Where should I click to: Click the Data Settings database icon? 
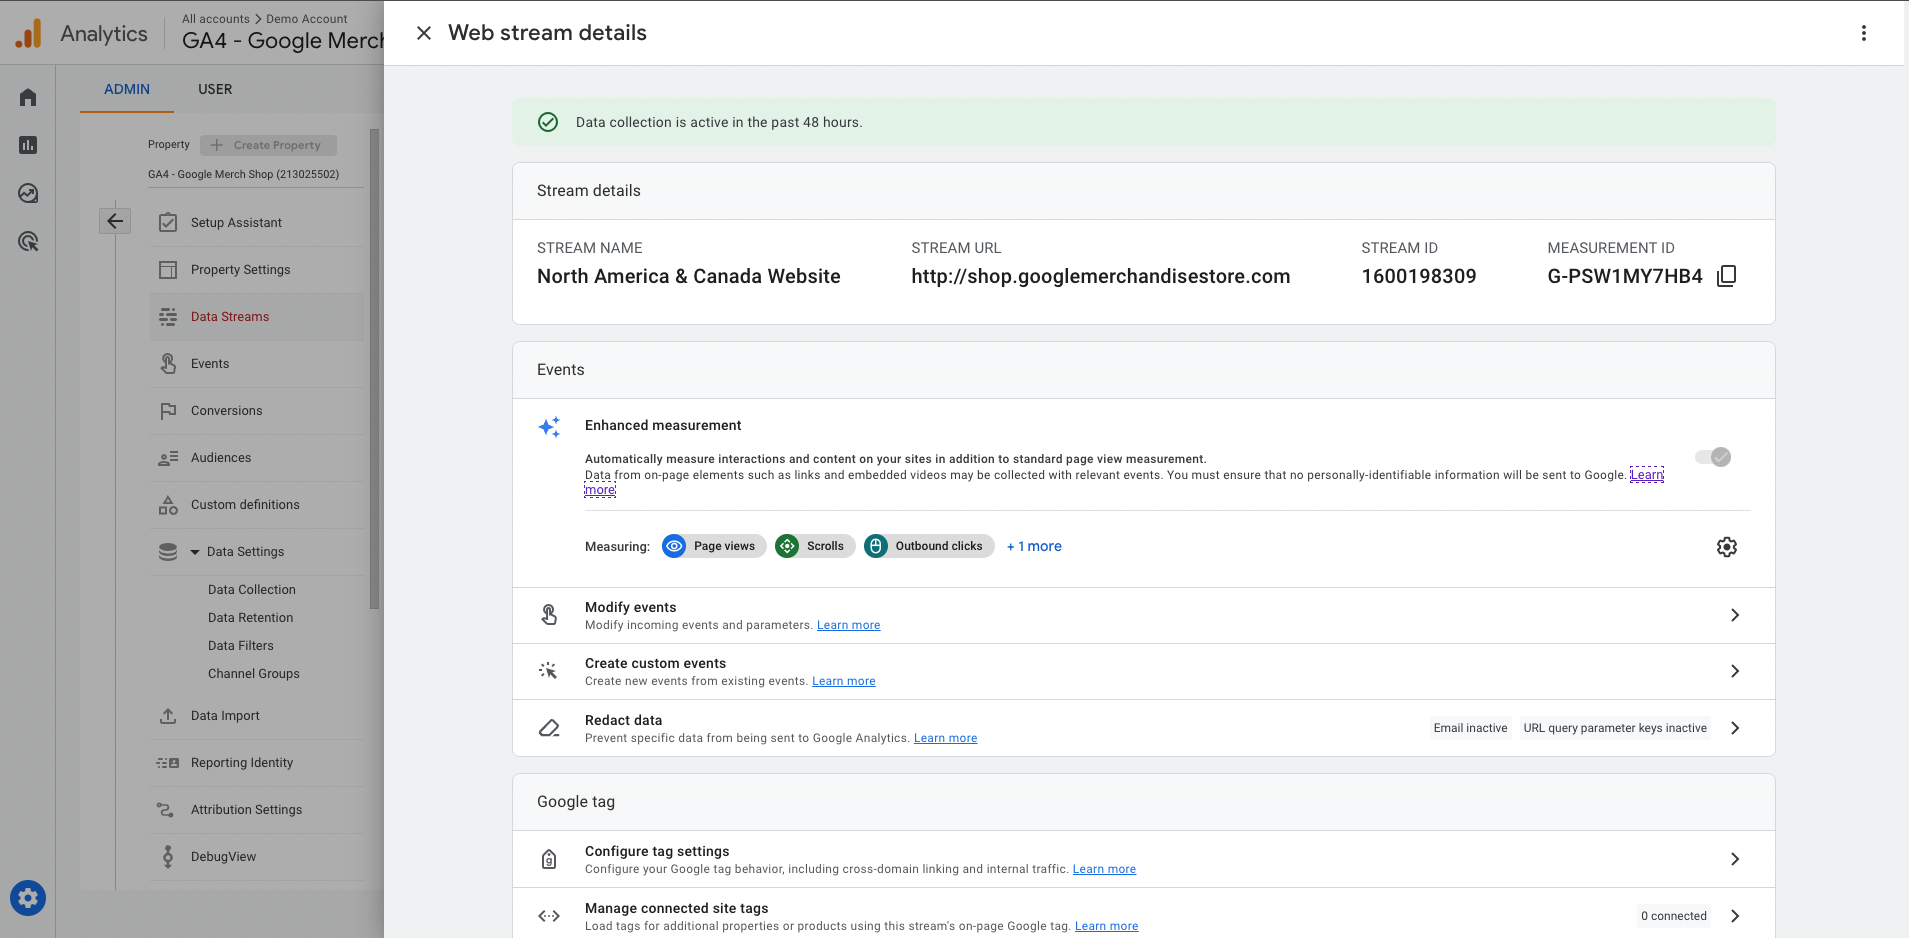168,552
